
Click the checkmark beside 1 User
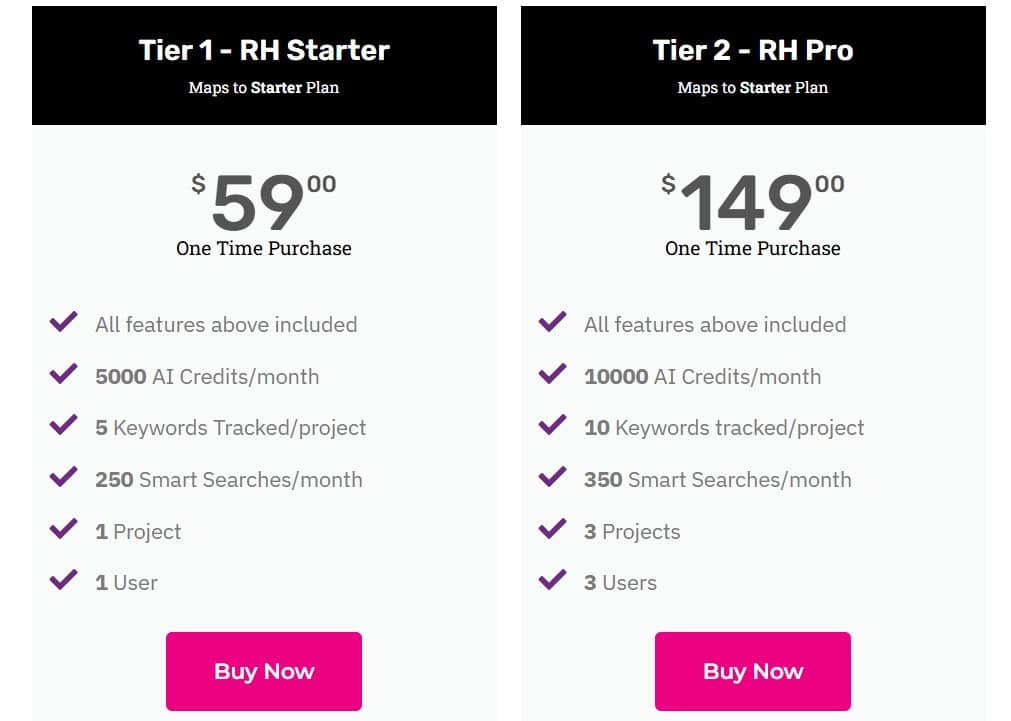click(x=63, y=581)
